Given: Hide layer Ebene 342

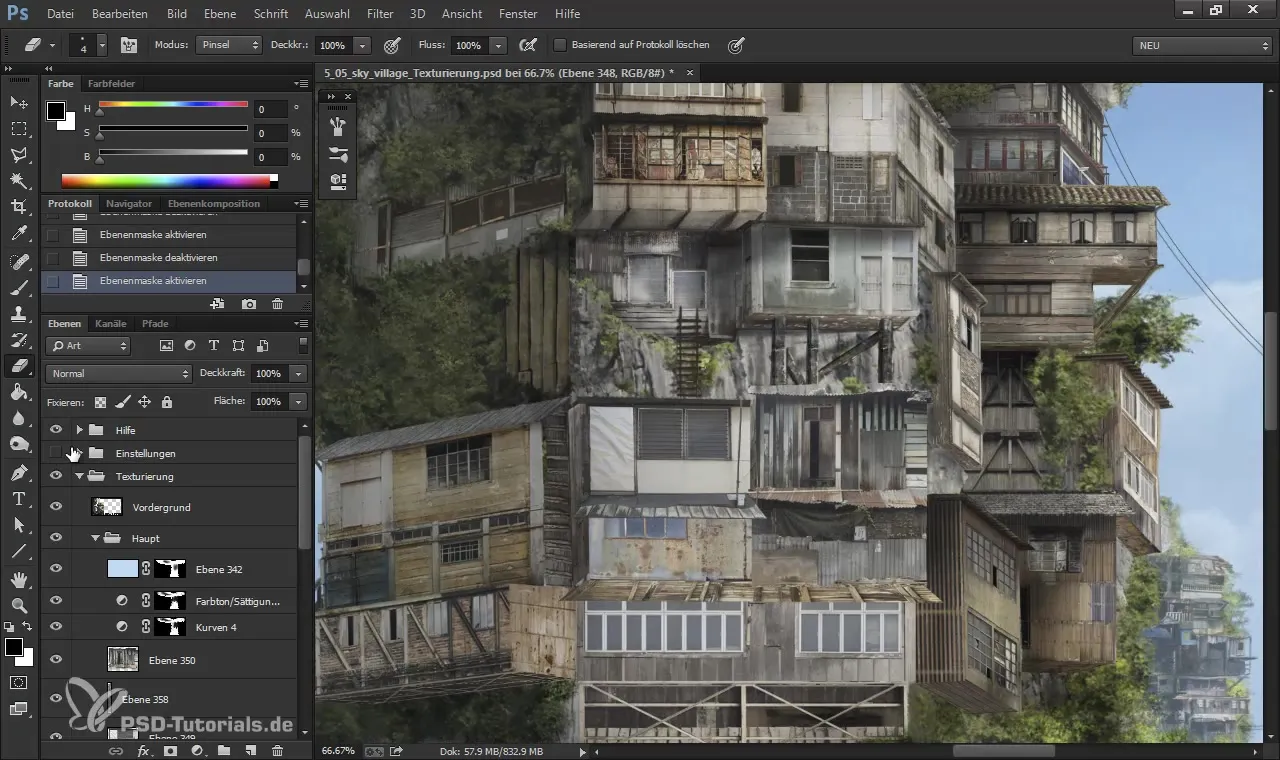Looking at the screenshot, I should pos(56,569).
